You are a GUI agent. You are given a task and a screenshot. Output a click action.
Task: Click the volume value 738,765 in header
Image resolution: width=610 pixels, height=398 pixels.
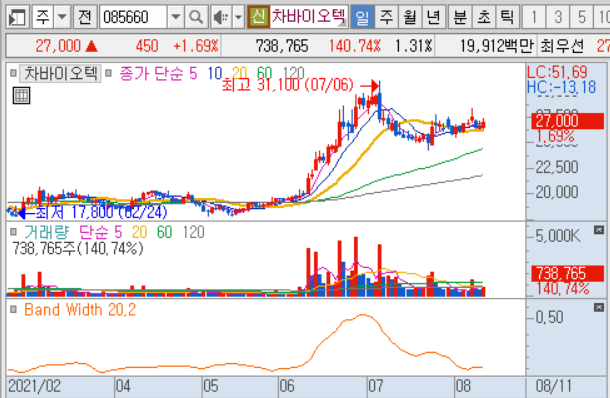pyautogui.click(x=282, y=46)
